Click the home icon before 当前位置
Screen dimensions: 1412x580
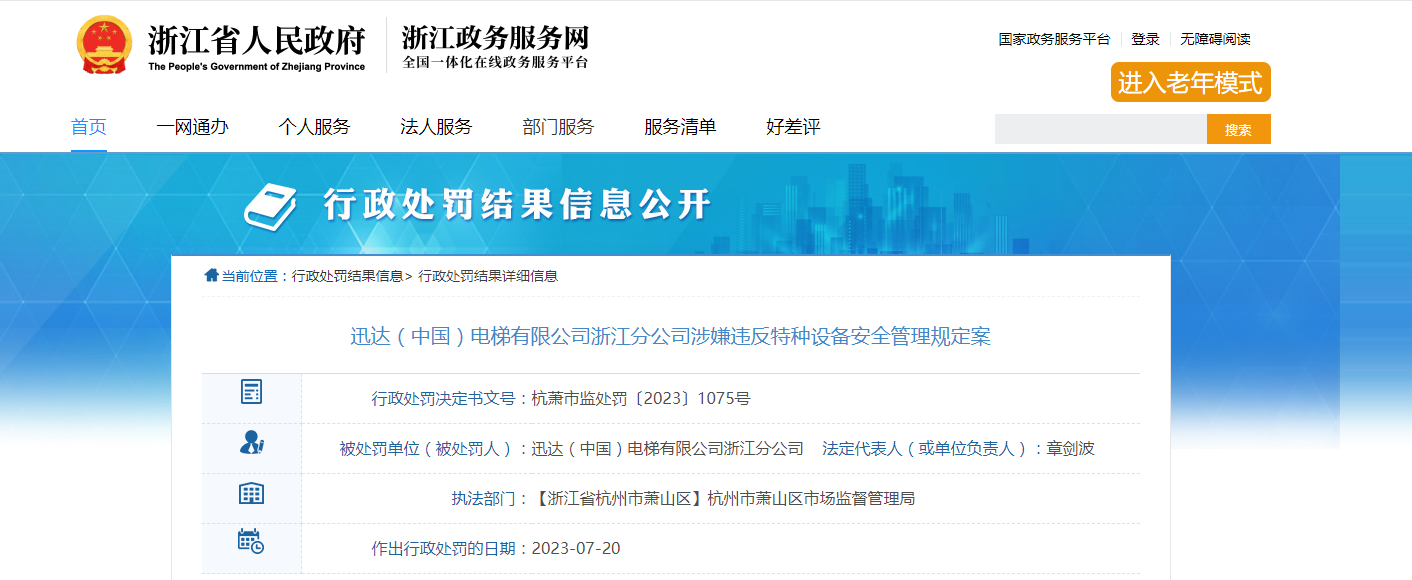click(x=211, y=275)
